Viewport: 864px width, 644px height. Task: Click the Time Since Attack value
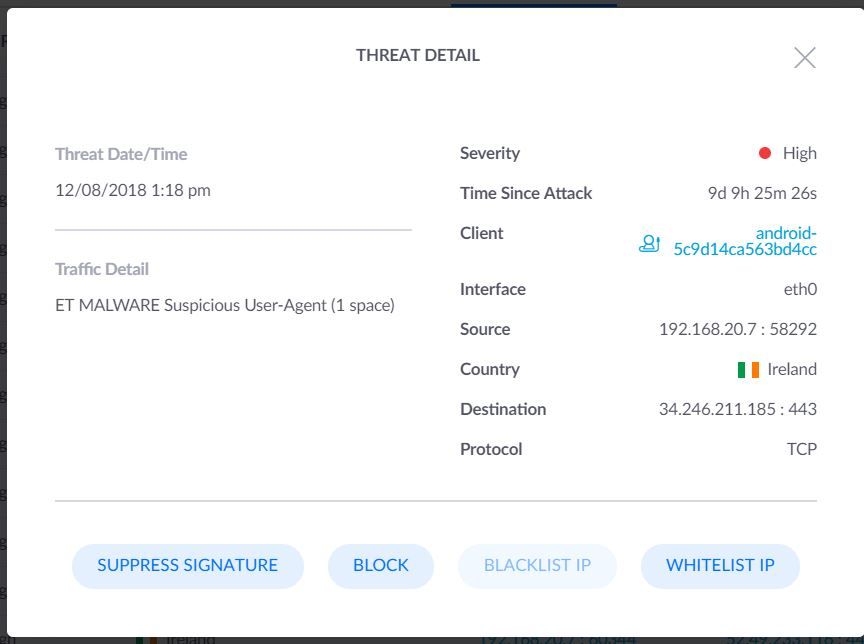tap(762, 193)
